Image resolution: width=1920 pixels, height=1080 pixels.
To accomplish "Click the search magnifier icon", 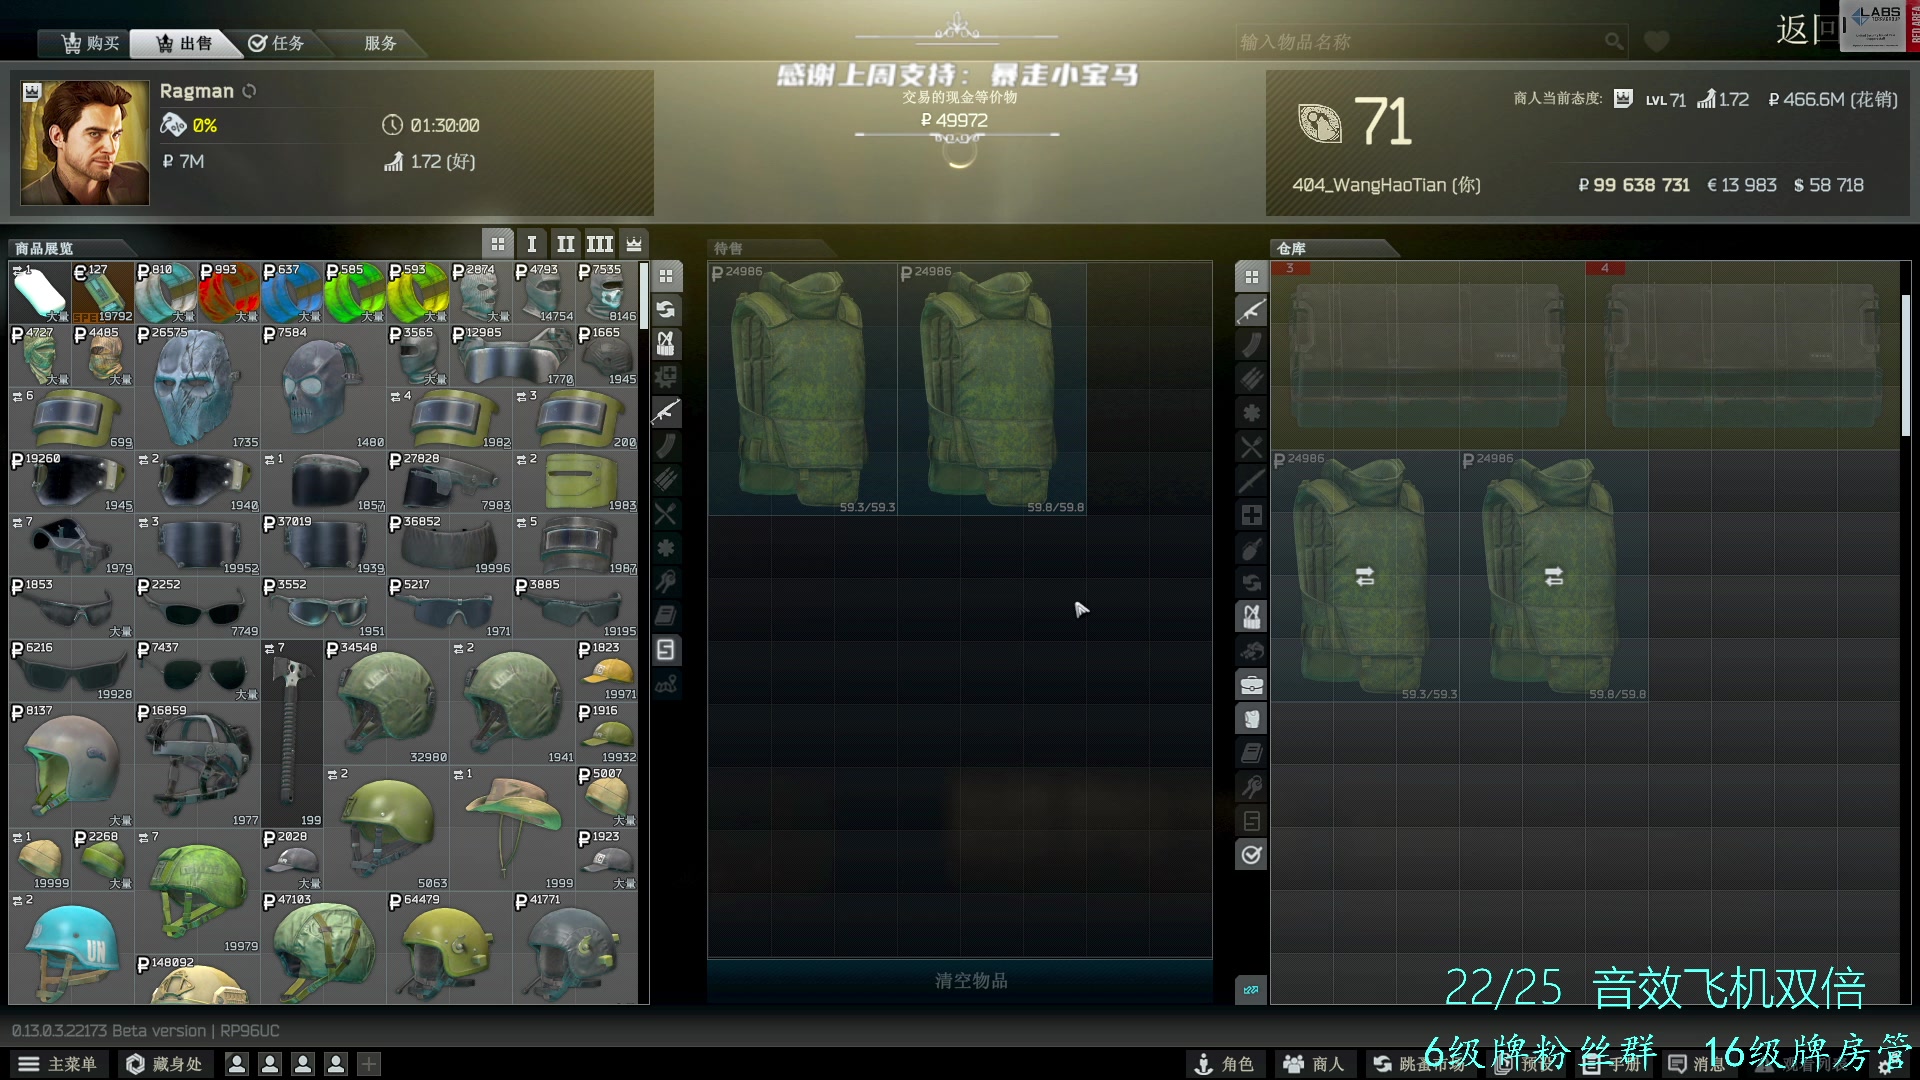I will coord(1614,41).
